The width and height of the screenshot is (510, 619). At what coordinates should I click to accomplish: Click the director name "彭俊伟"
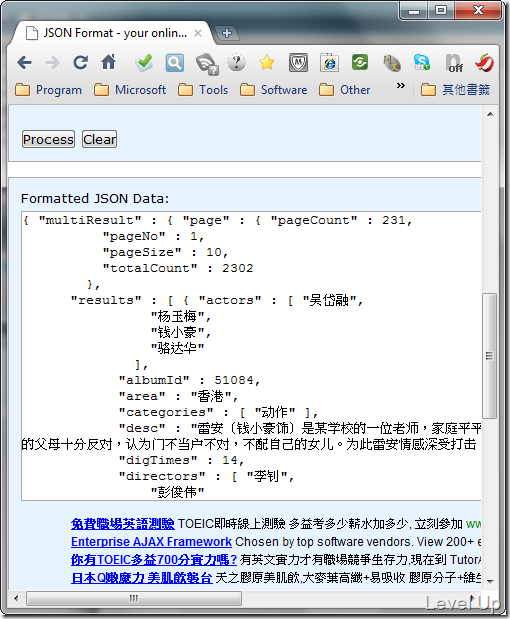(177, 492)
